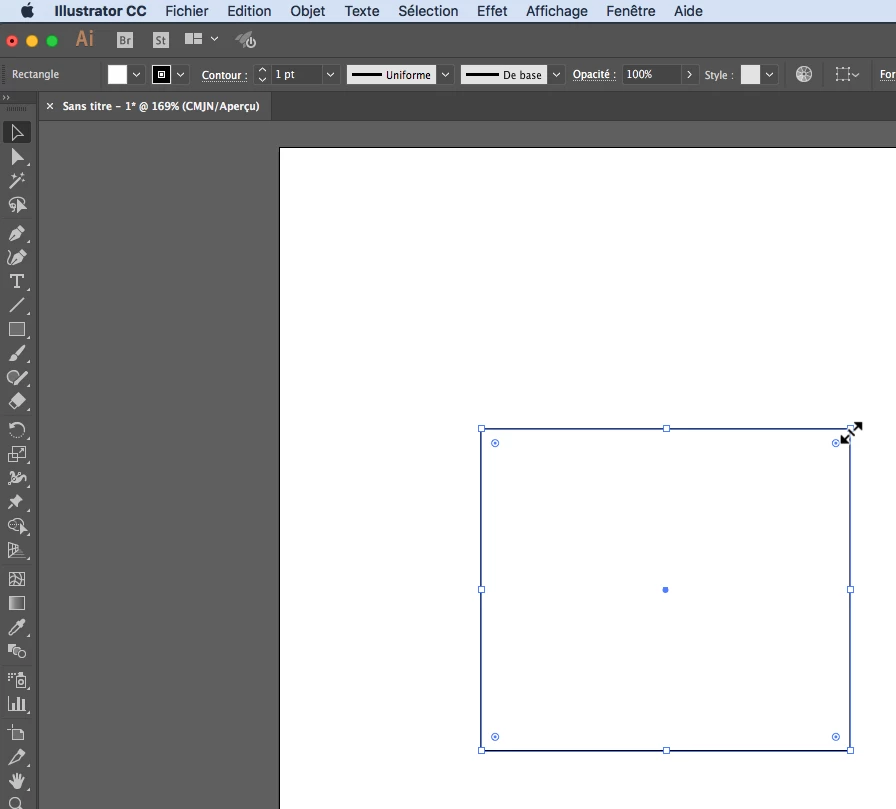
Task: Open the Style graphic style dropdown
Action: tap(769, 74)
